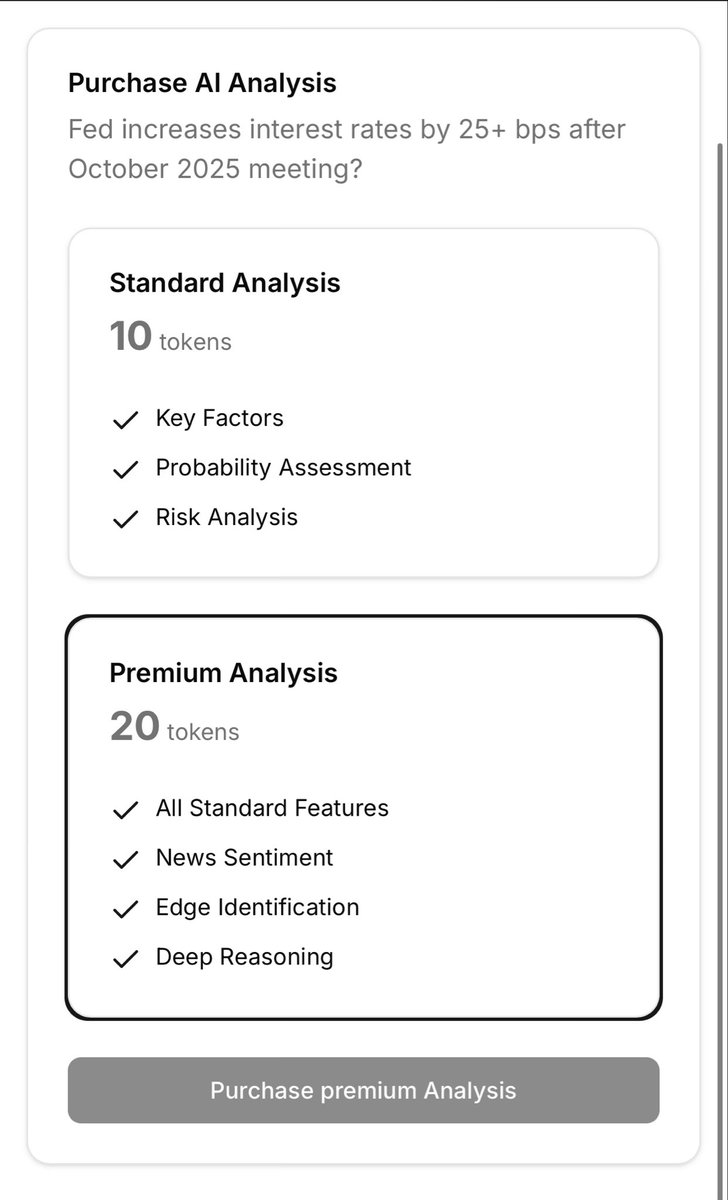Click checkmark icon next to Key Factors
The width and height of the screenshot is (728, 1200).
[125, 420]
